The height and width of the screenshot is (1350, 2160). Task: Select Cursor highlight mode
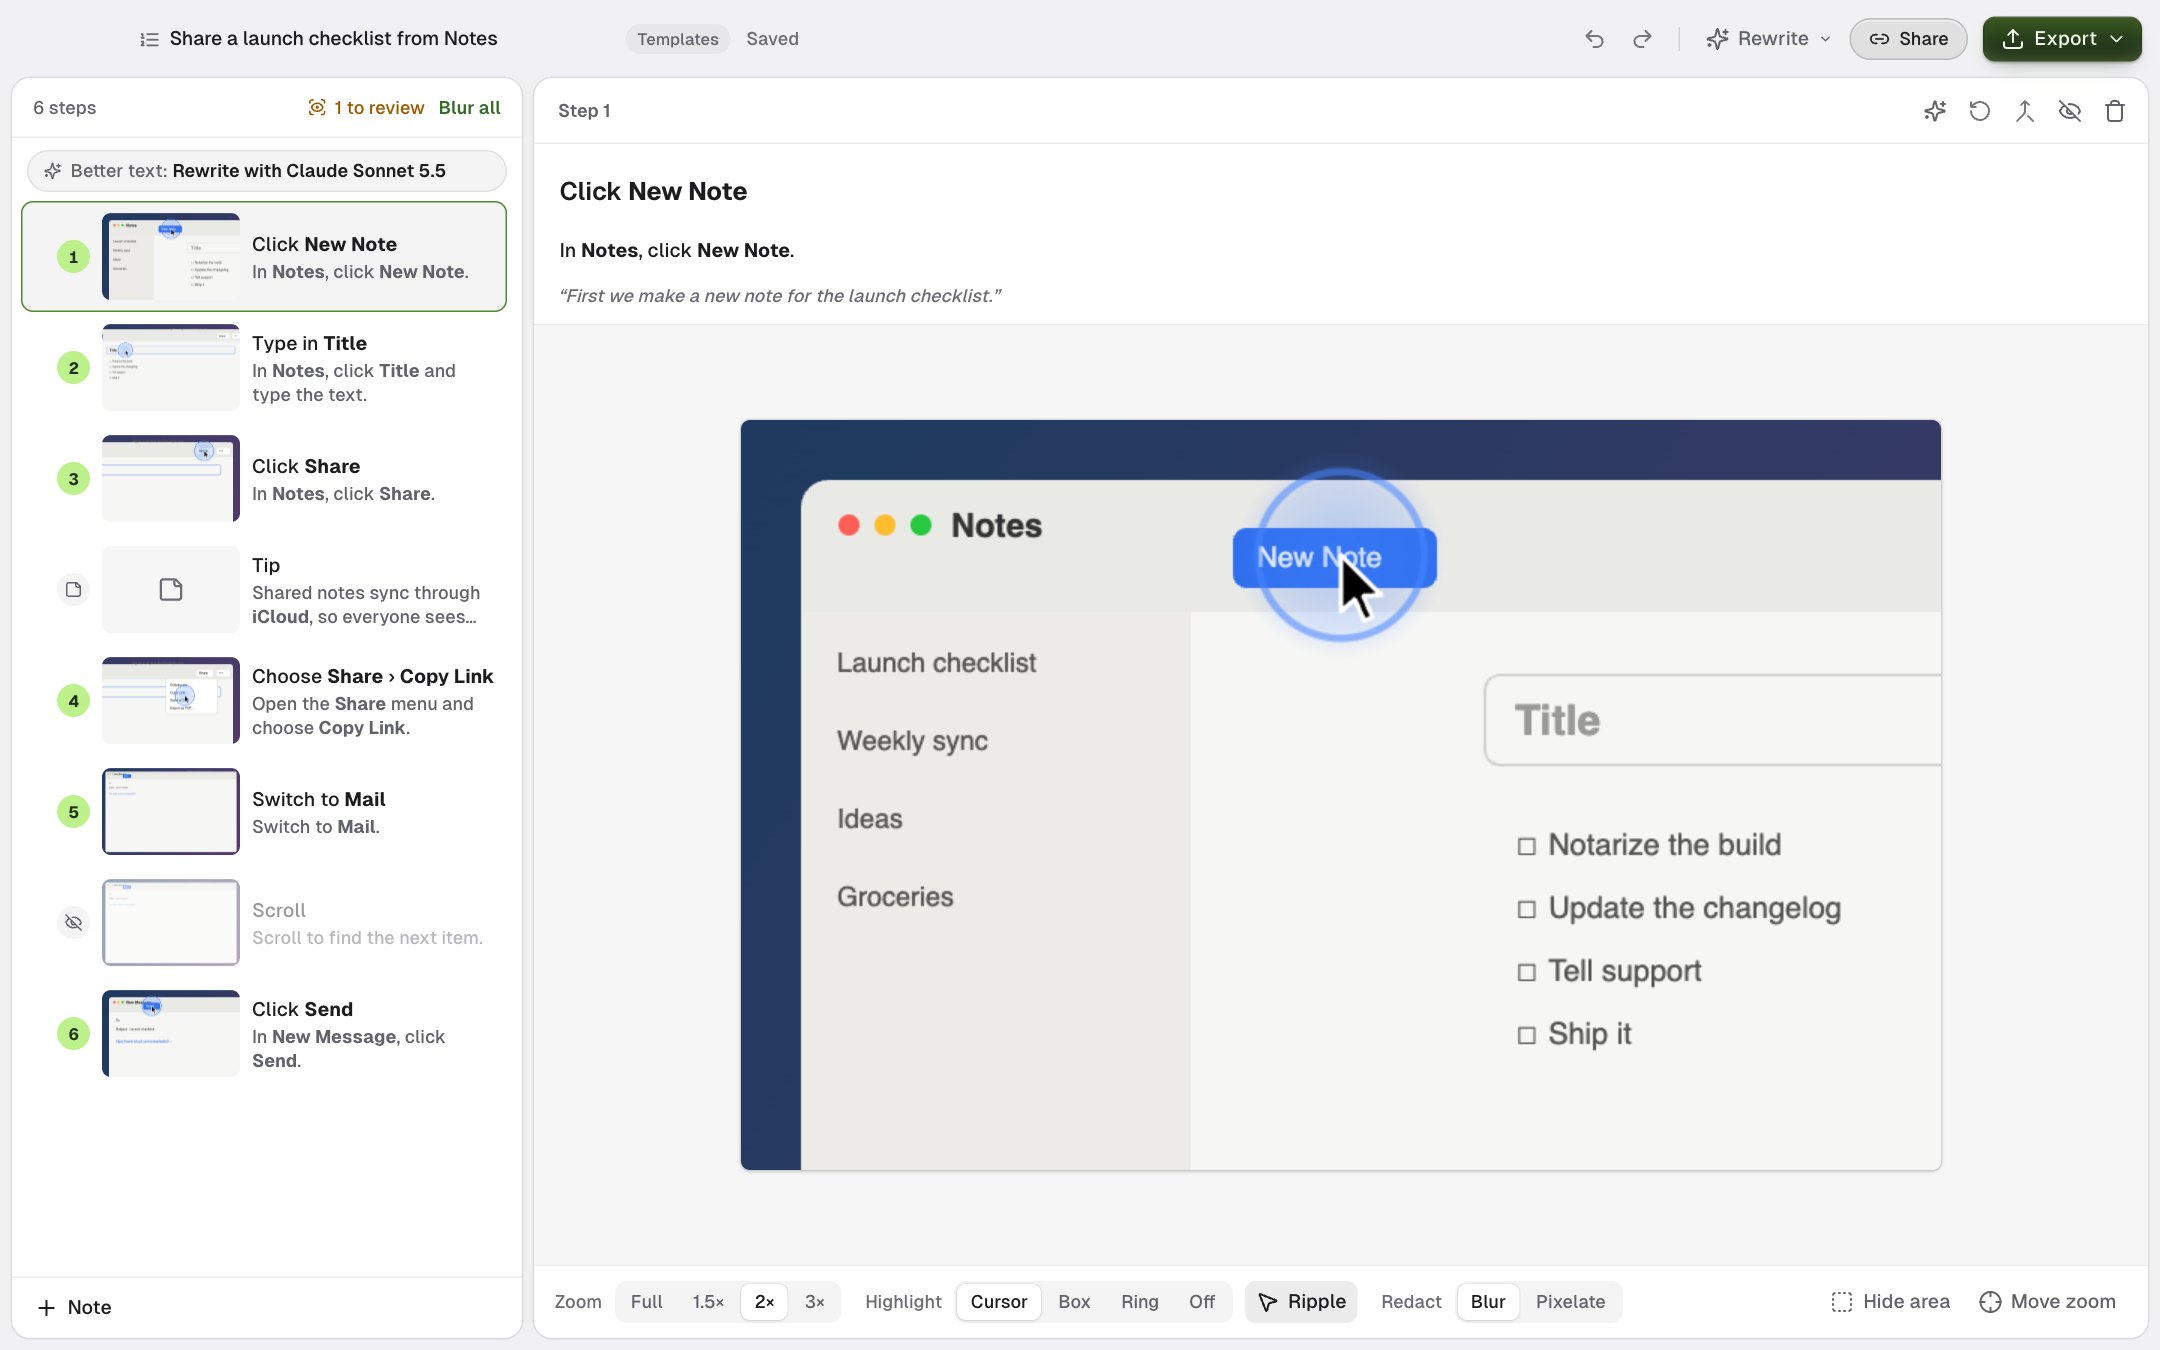[999, 1302]
